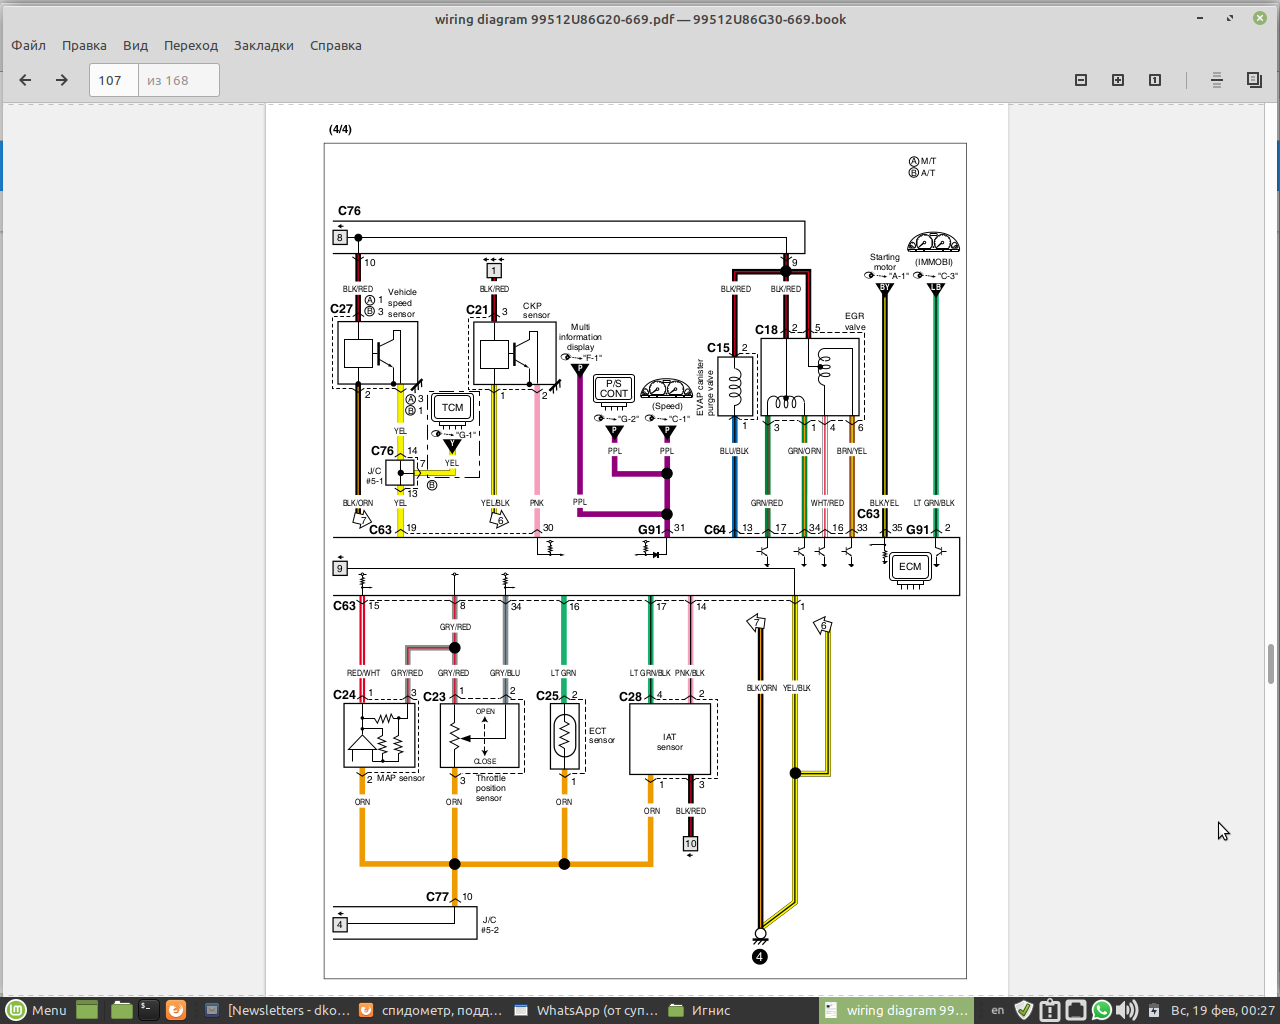
Task: Click the volume speaker tray icon
Action: point(1126,1010)
